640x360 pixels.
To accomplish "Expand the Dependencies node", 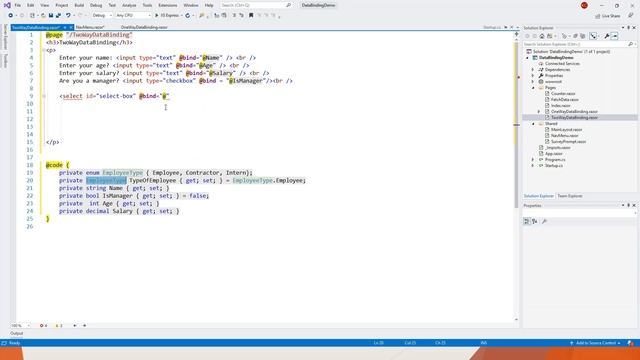I will tap(533, 70).
